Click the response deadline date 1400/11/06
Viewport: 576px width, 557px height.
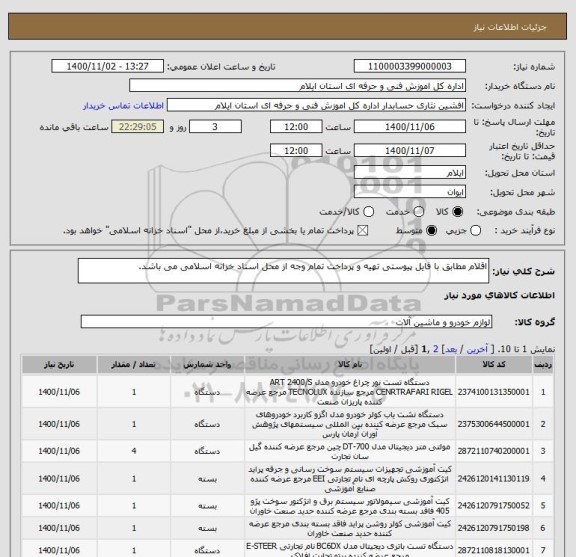coord(410,127)
